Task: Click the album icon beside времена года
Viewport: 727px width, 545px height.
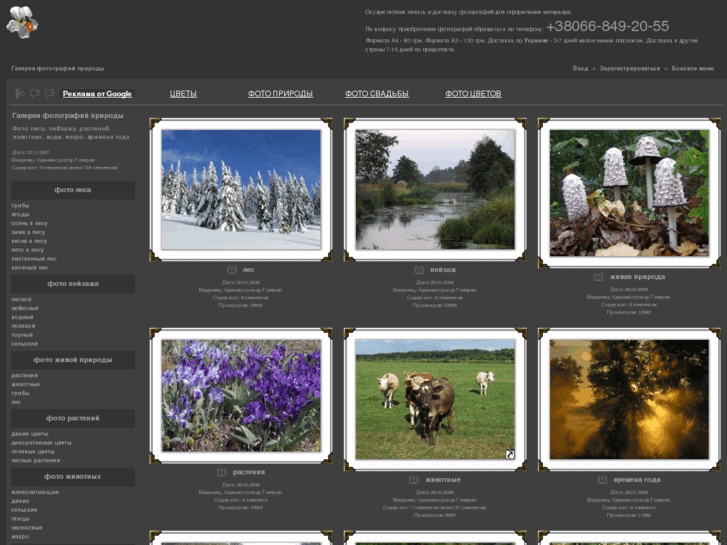Action: click(x=602, y=480)
